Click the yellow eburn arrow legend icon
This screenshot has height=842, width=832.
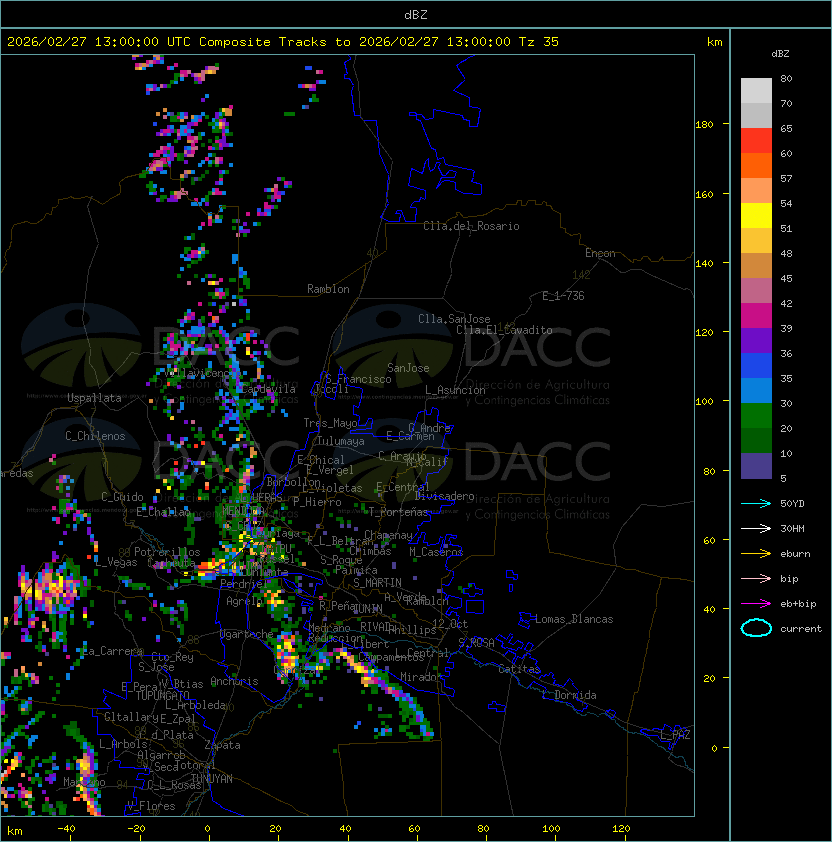coord(756,554)
